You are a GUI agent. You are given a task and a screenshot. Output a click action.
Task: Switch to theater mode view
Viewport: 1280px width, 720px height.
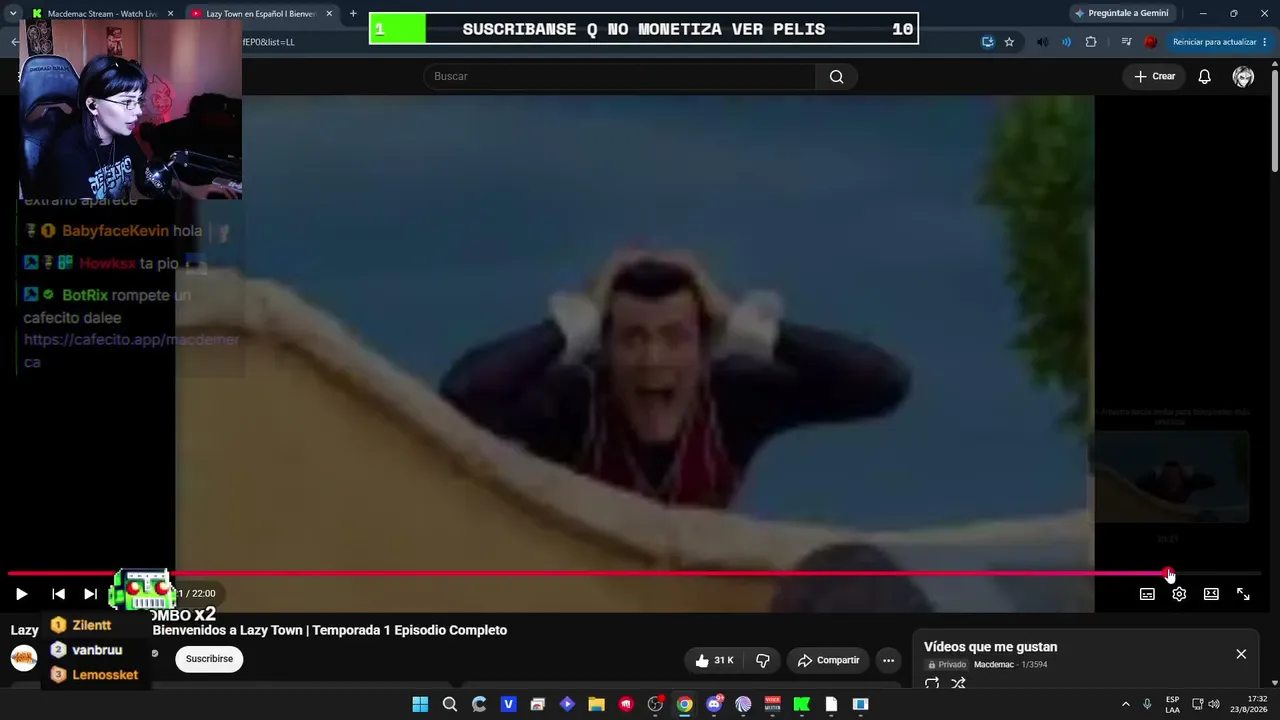[x=1211, y=594]
